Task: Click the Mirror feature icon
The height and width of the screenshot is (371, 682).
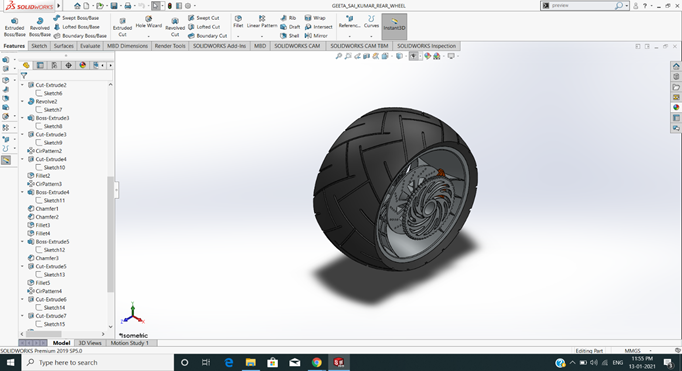Action: 316,36
